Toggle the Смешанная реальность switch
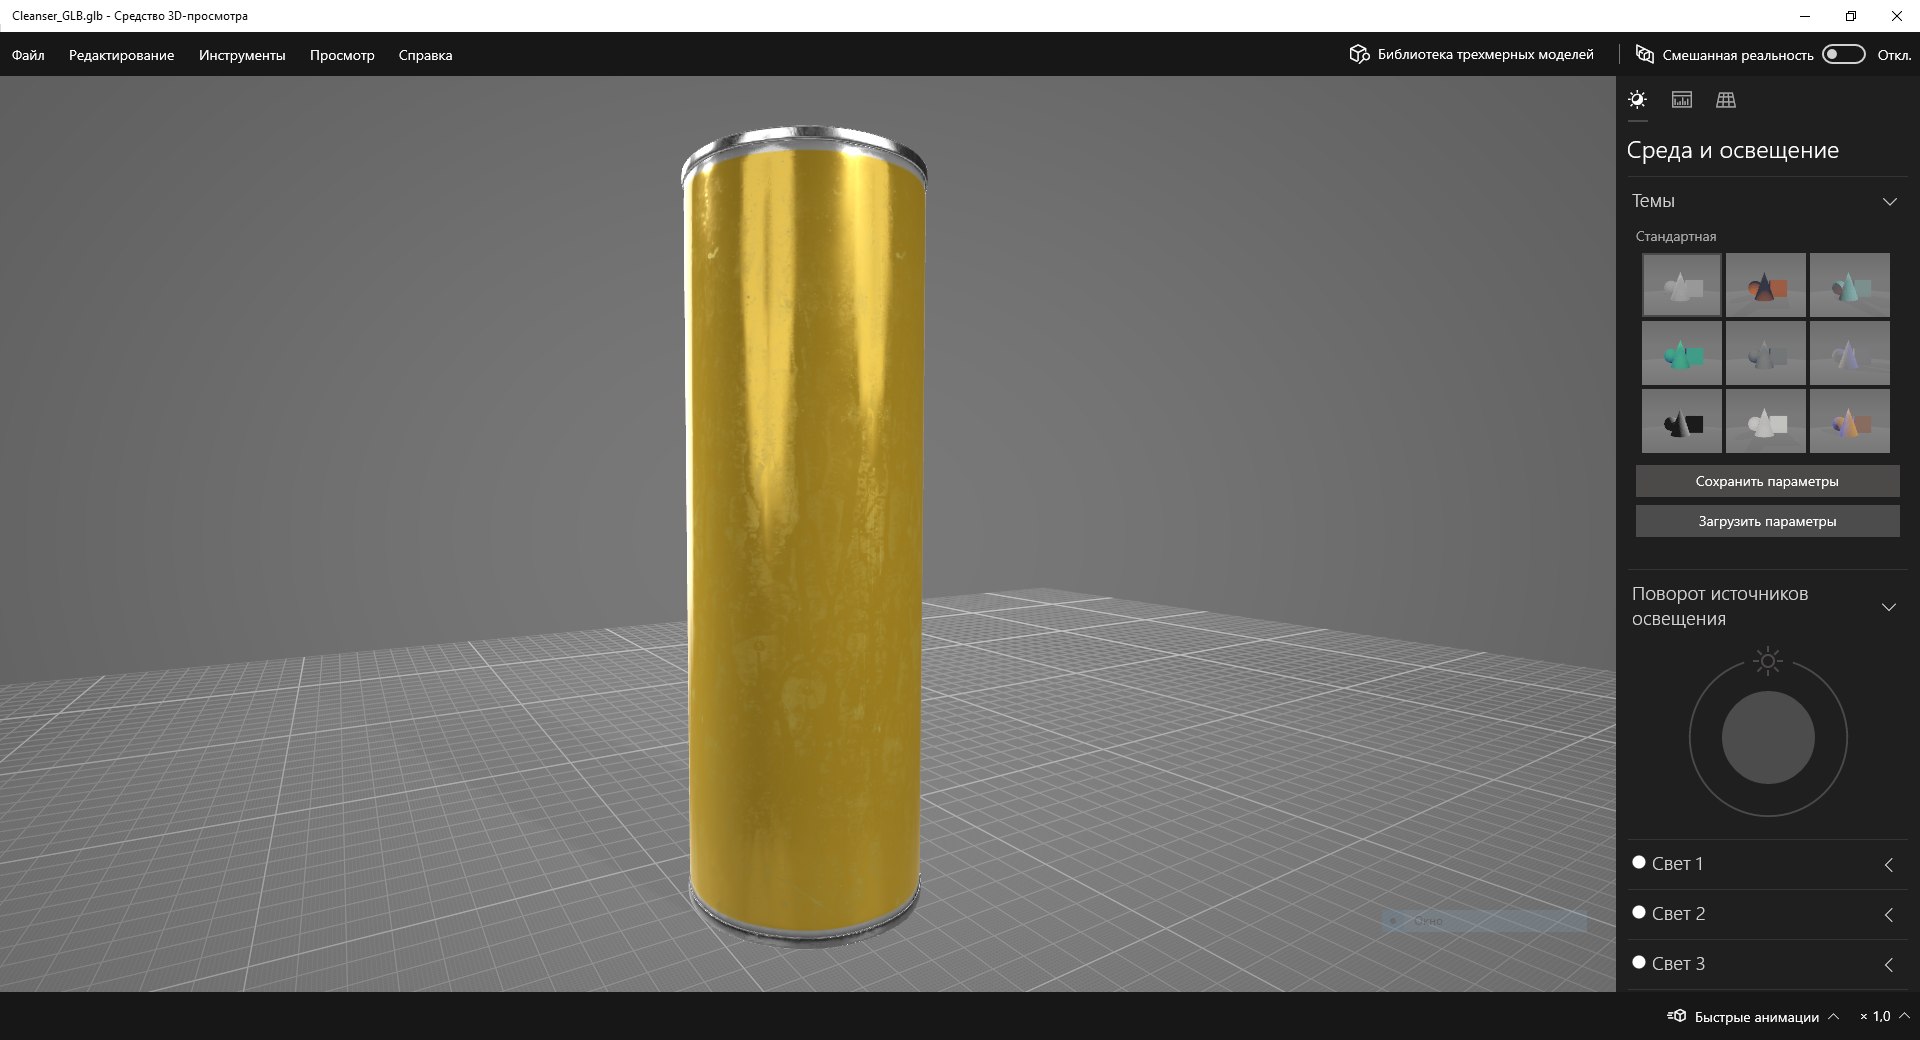 click(1844, 54)
